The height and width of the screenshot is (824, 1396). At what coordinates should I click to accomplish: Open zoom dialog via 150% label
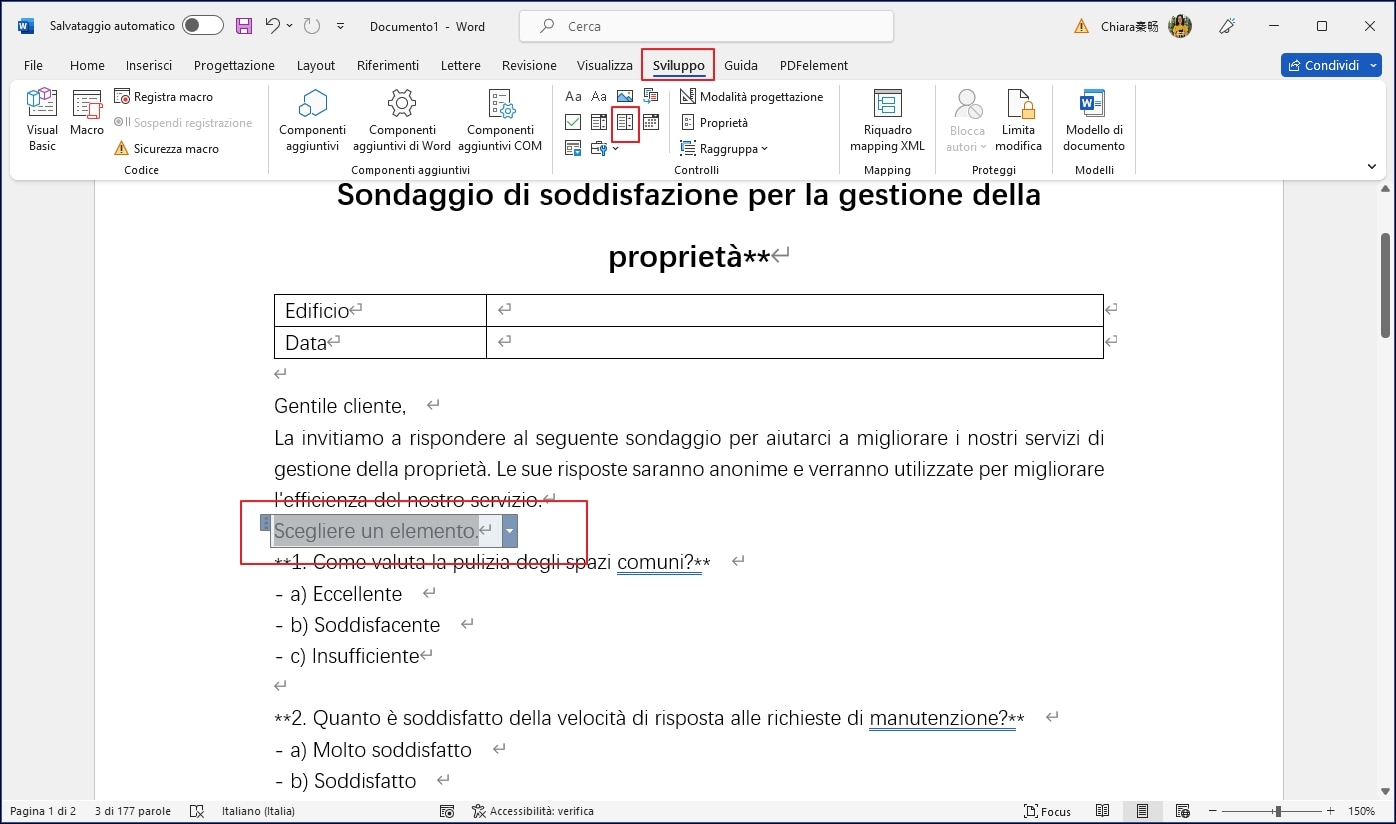pyautogui.click(x=1362, y=811)
